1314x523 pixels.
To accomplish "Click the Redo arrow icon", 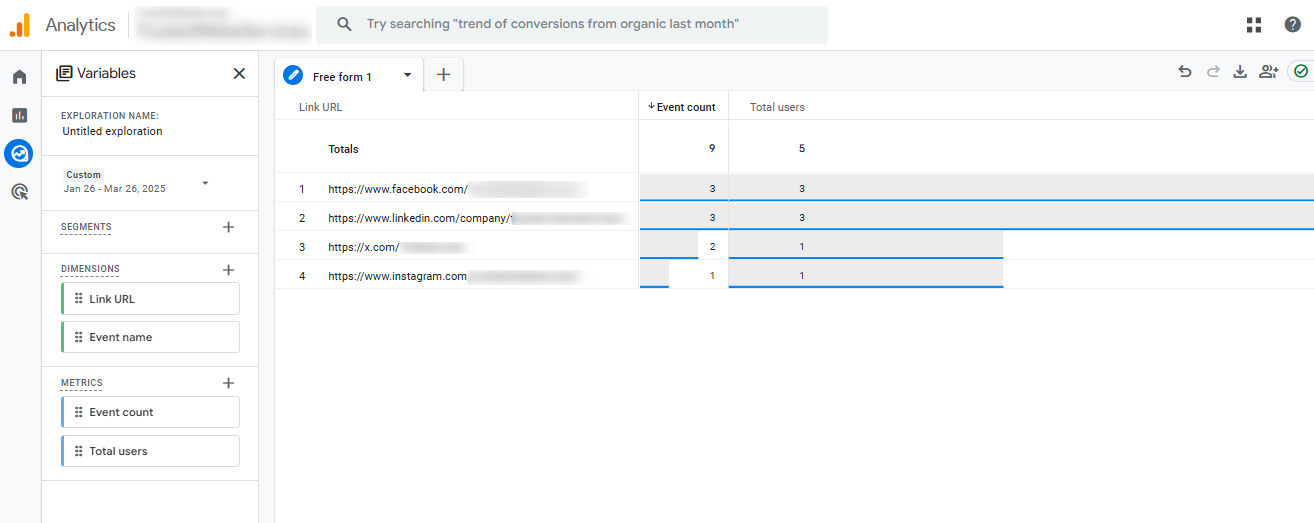I will (x=1213, y=71).
